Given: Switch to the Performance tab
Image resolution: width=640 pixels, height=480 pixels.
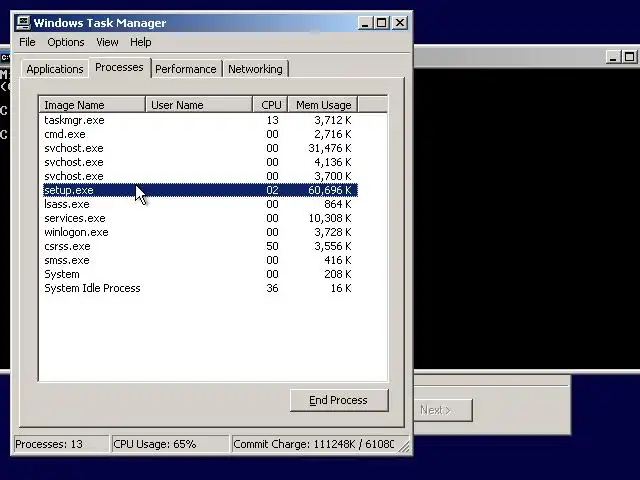Looking at the screenshot, I should point(186,69).
